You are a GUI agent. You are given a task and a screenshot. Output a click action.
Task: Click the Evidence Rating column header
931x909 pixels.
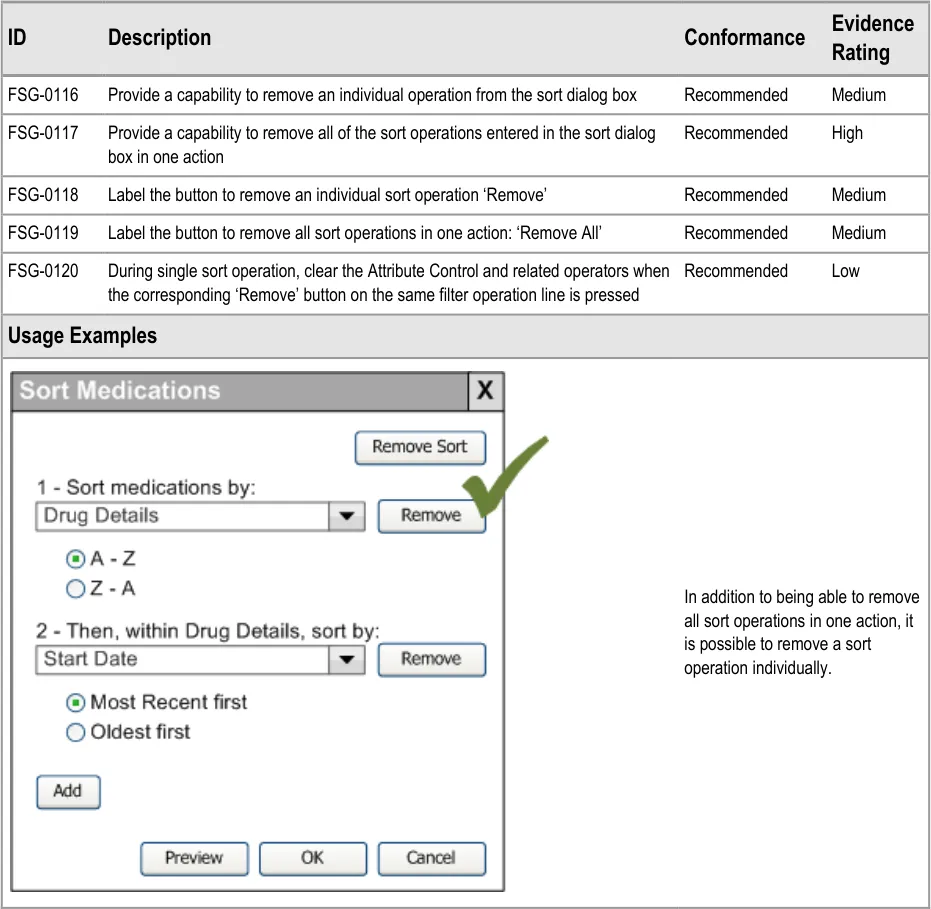coord(872,38)
